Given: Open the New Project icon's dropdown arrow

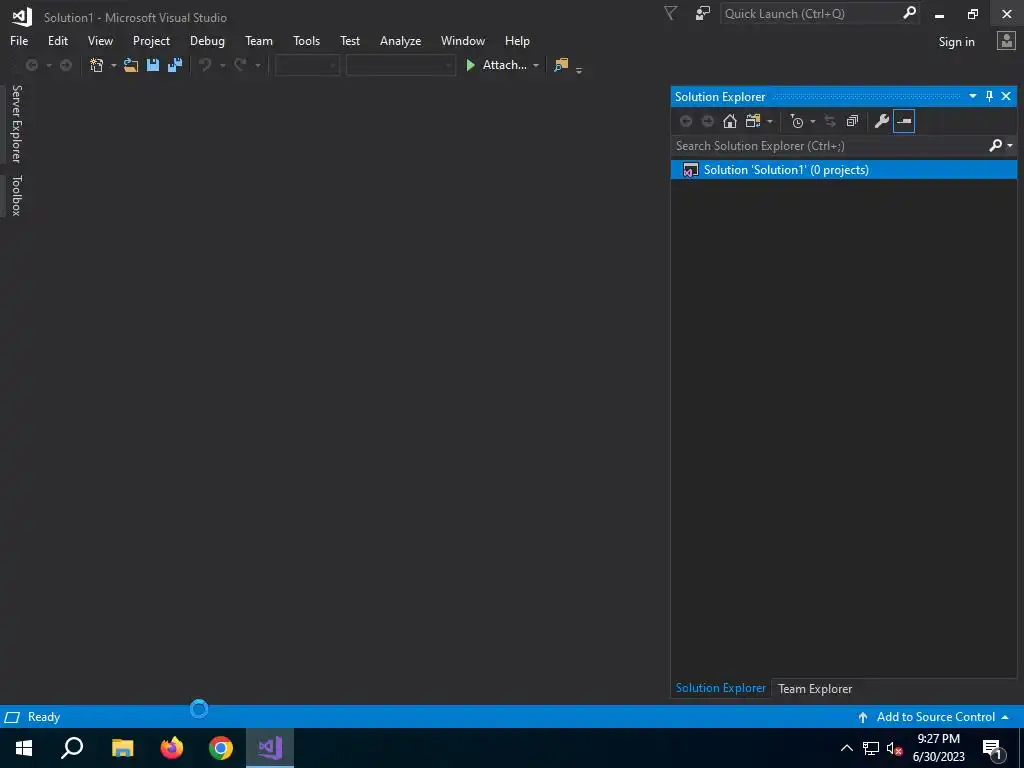Looking at the screenshot, I should 113,65.
